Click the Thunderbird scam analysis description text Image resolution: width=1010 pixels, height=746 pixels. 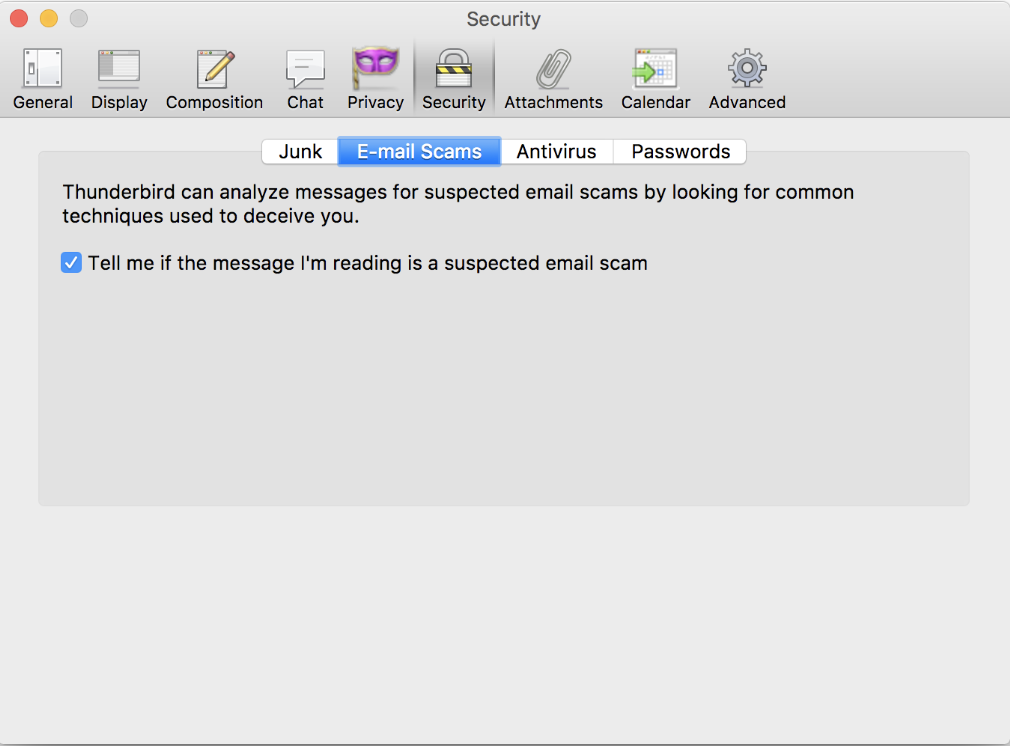pyautogui.click(x=457, y=203)
